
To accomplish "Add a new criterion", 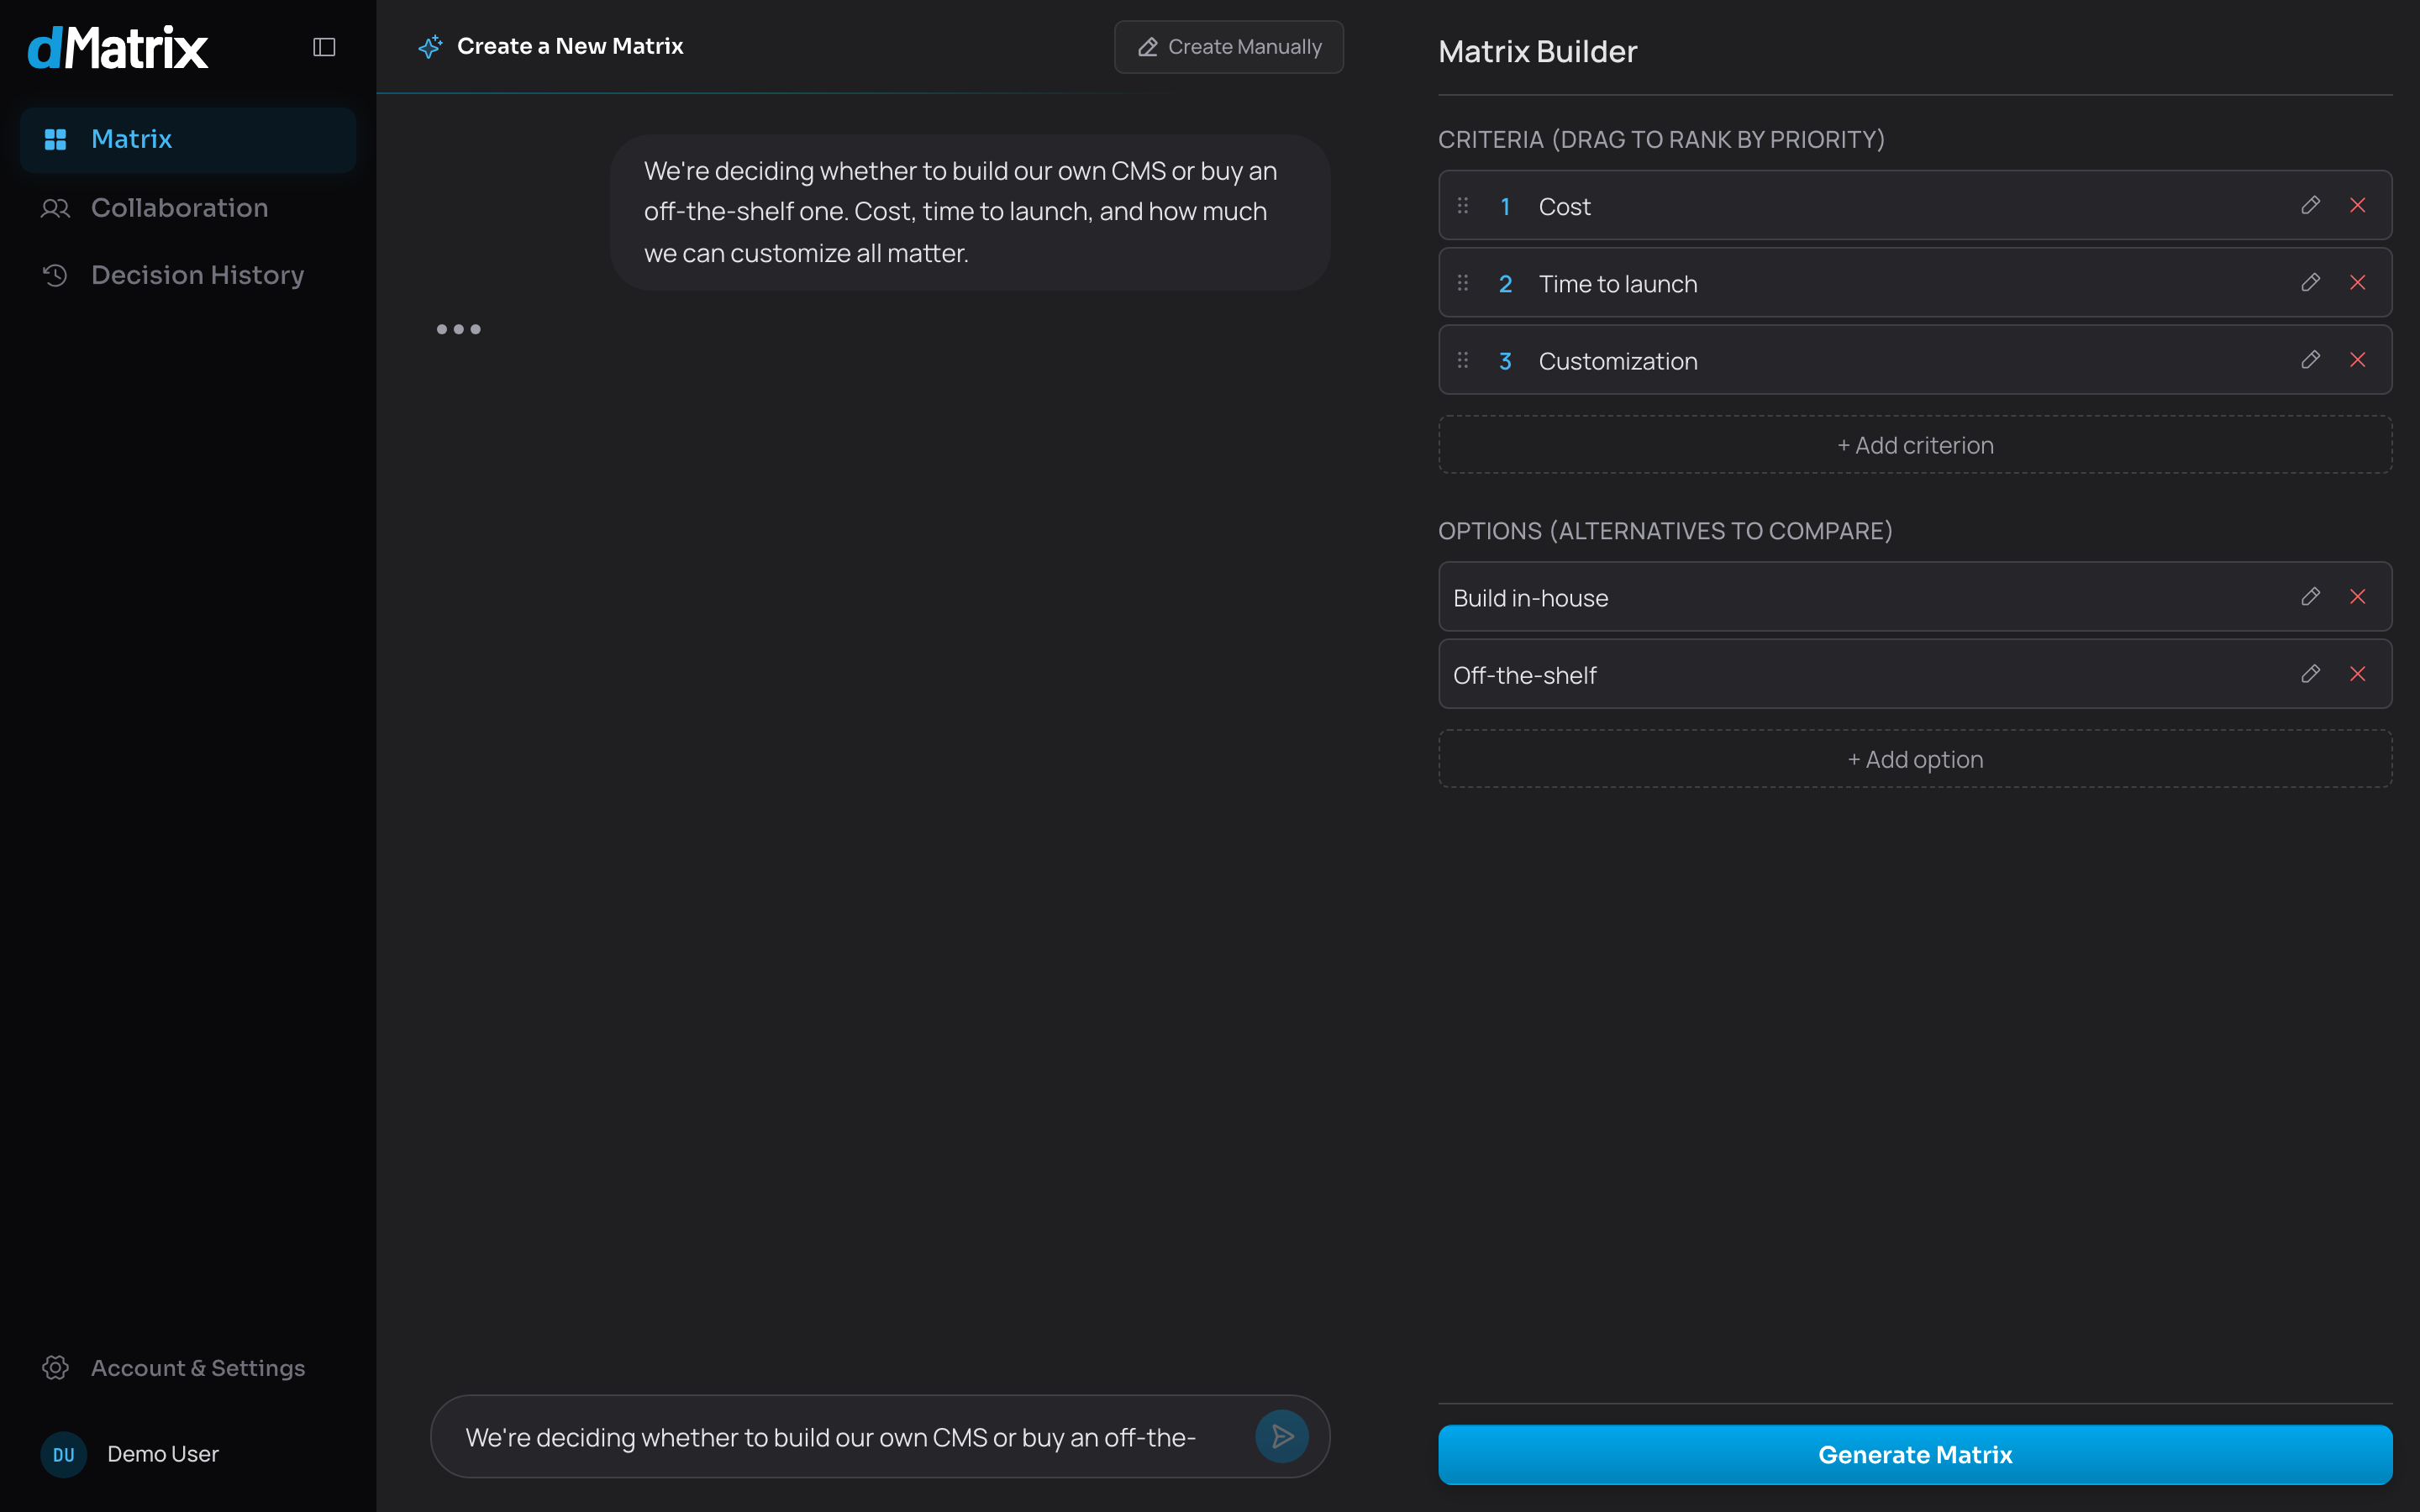I will [1914, 445].
